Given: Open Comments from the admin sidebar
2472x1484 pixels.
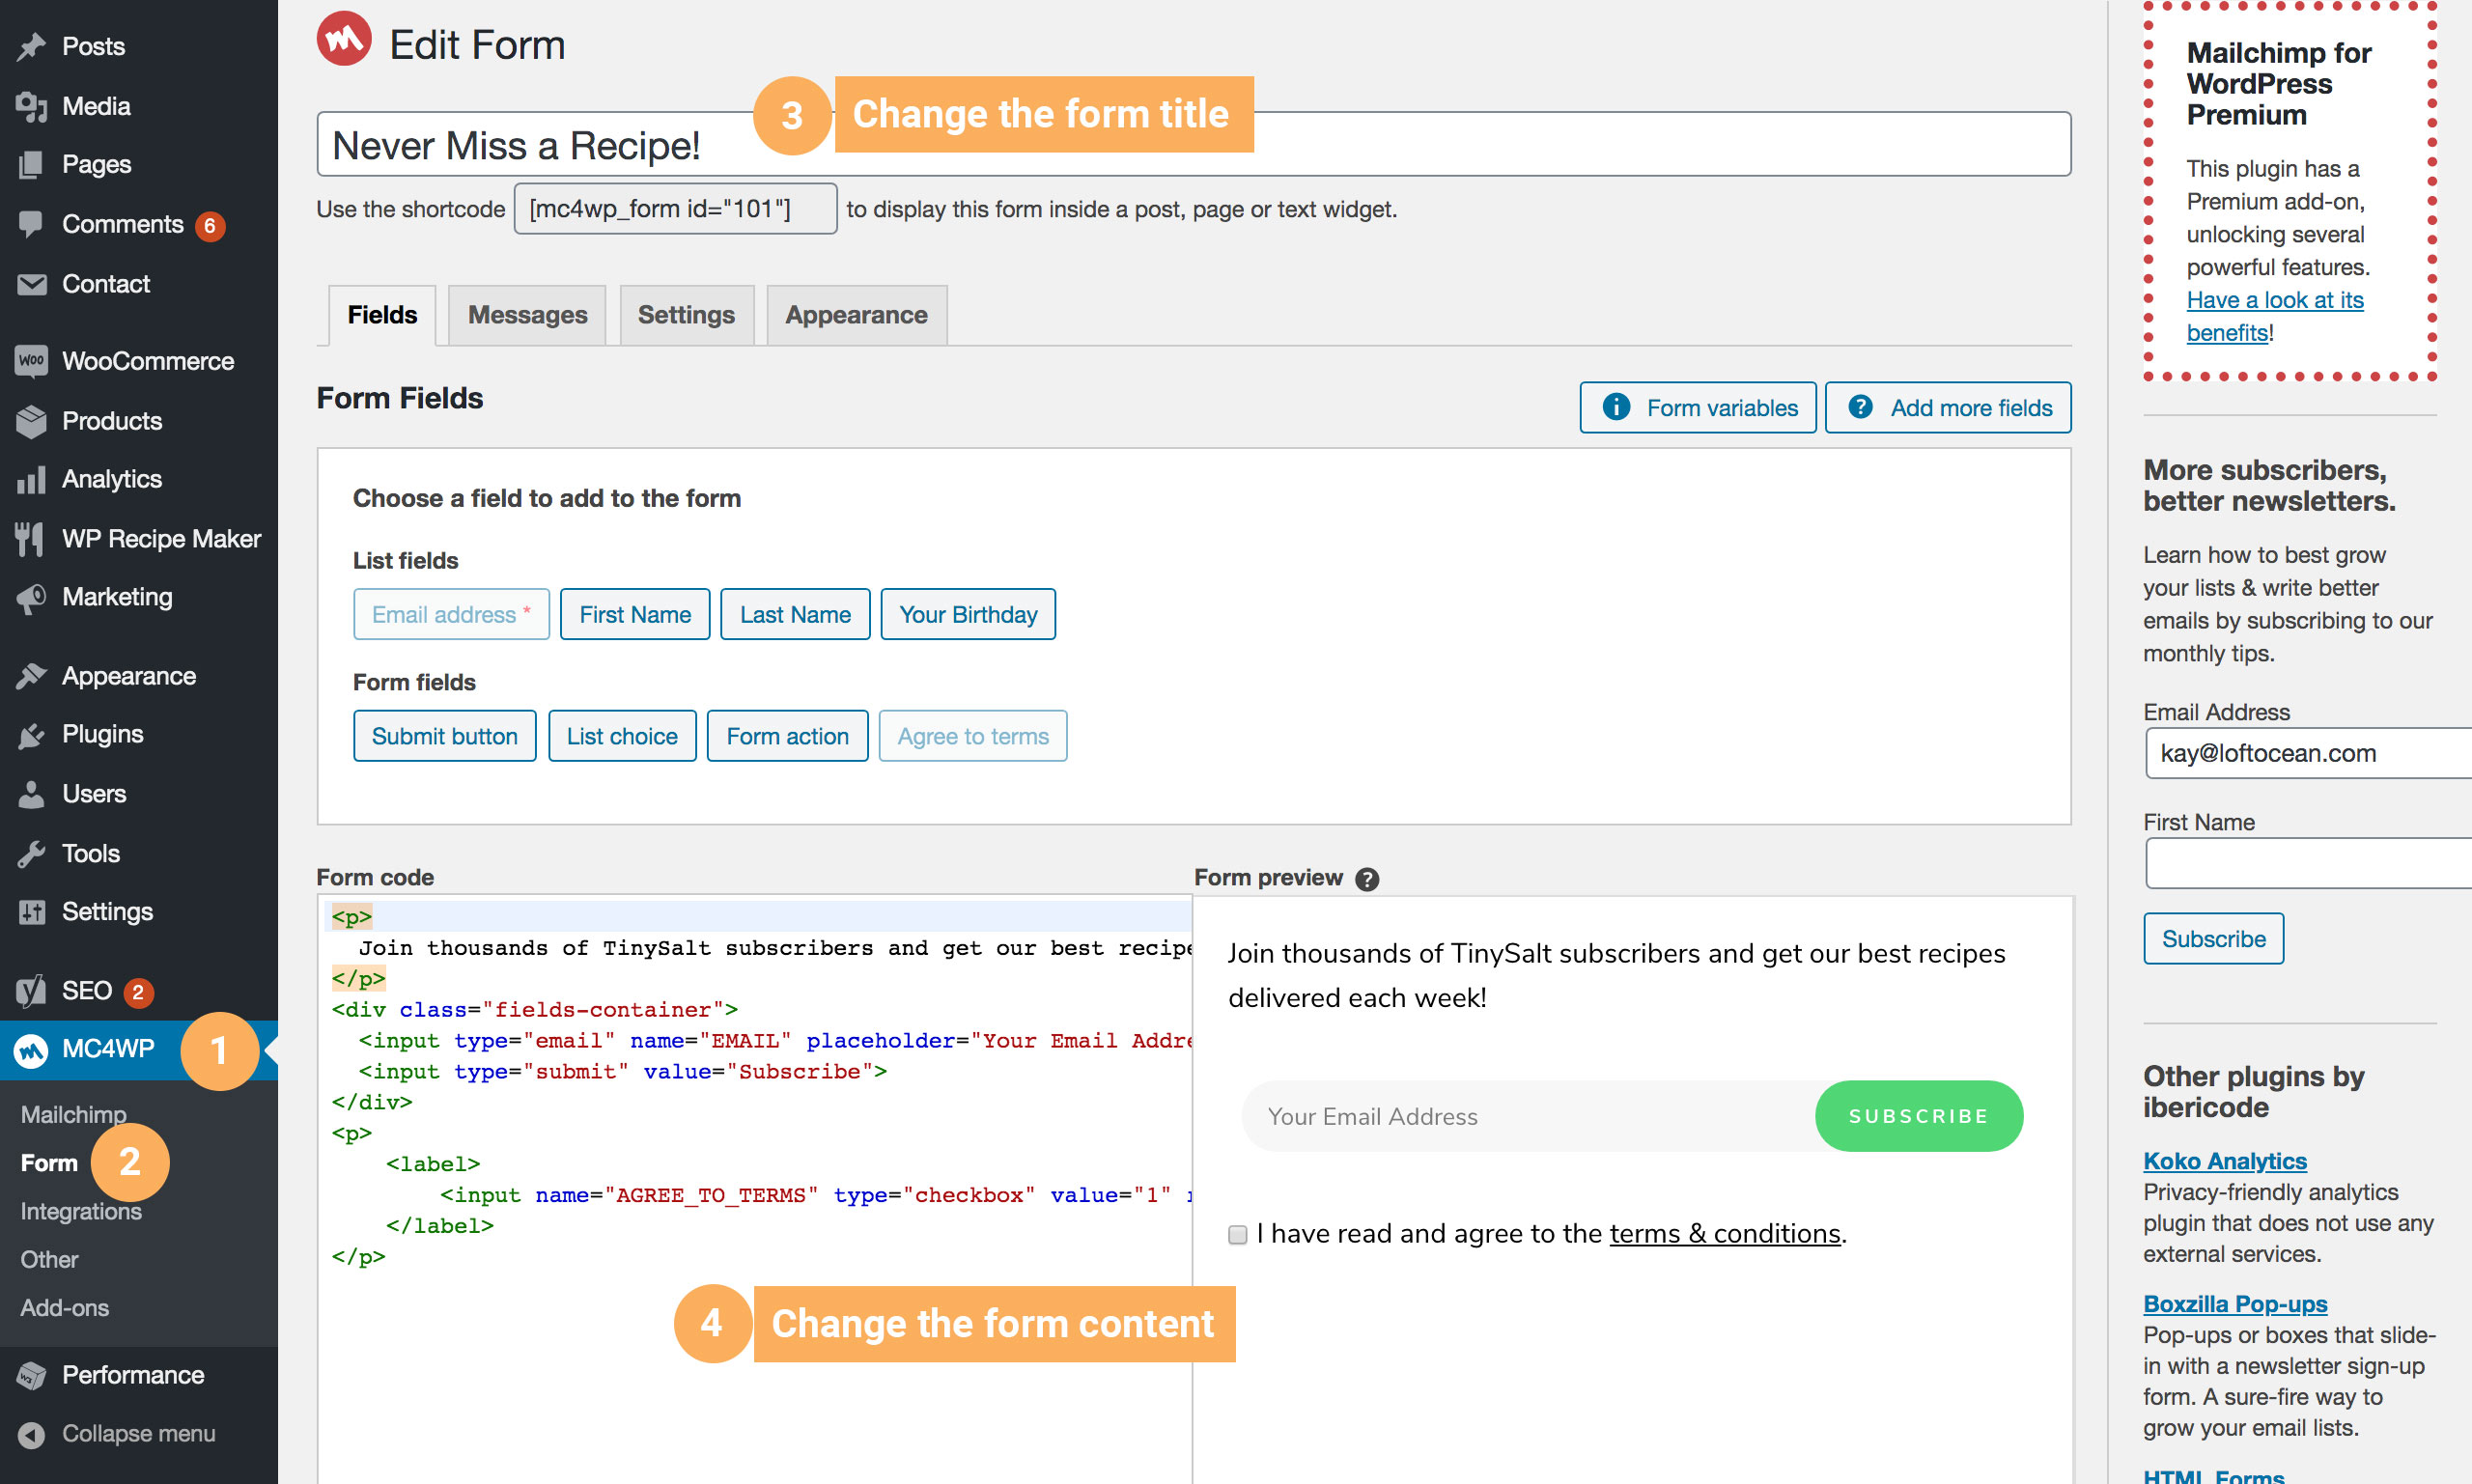Looking at the screenshot, I should [120, 224].
